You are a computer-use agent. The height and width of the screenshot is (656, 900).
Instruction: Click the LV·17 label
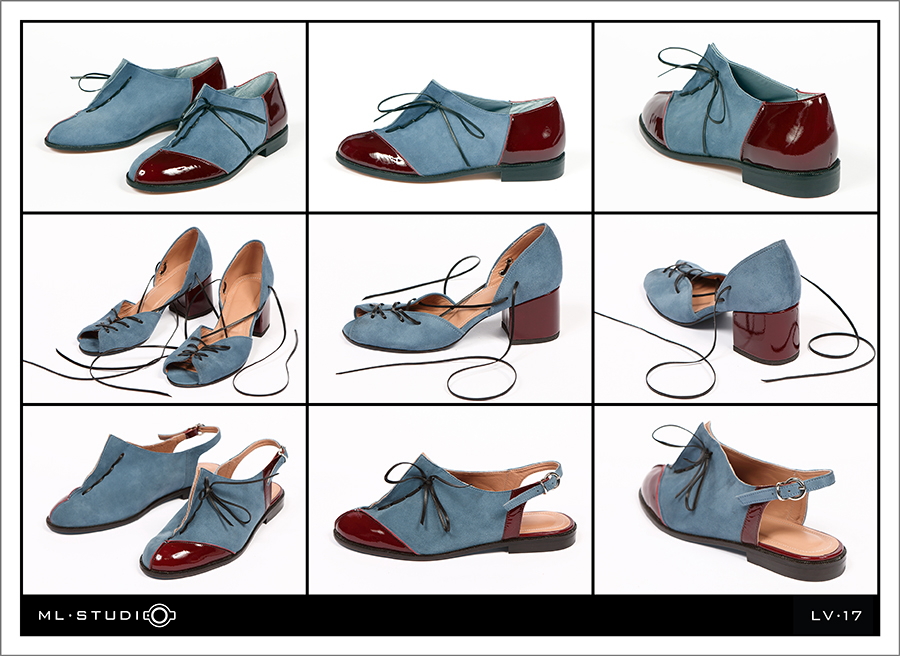[x=836, y=616]
